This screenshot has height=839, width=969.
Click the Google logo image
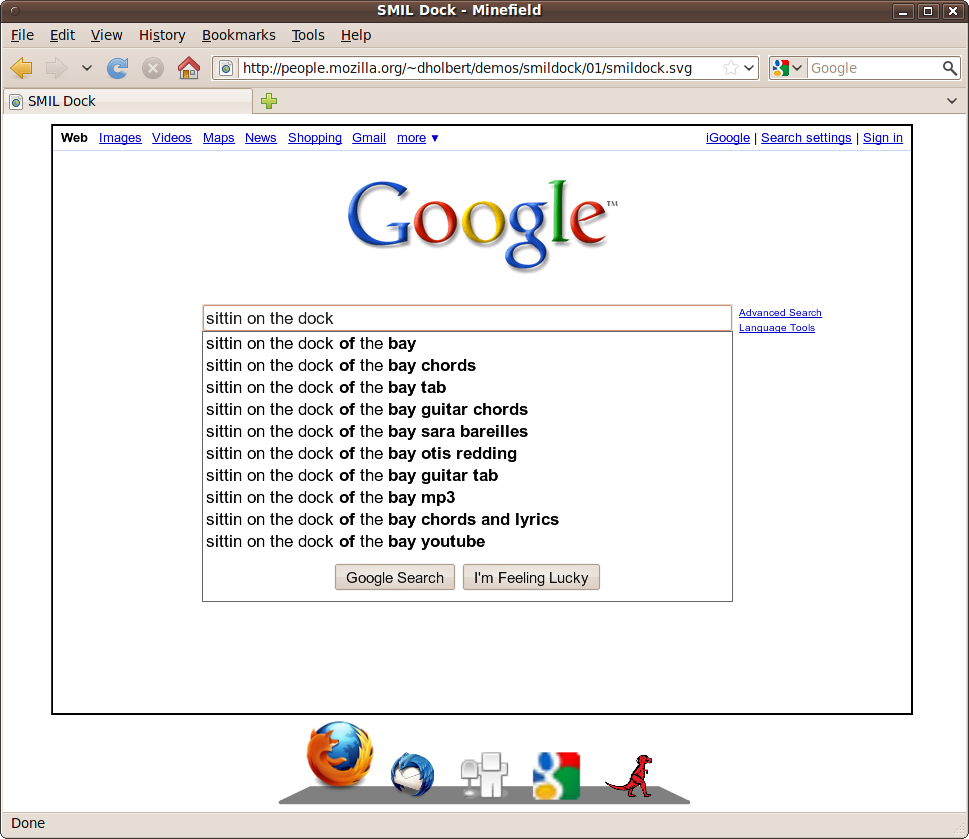click(482, 224)
